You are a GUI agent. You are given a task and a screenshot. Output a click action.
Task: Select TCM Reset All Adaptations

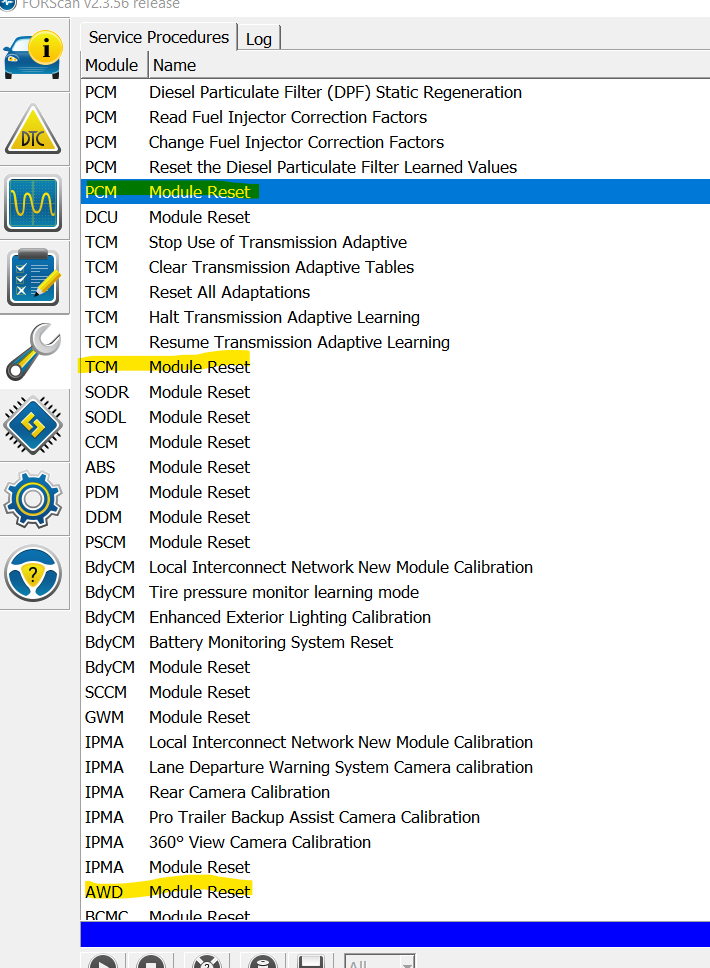(x=395, y=292)
